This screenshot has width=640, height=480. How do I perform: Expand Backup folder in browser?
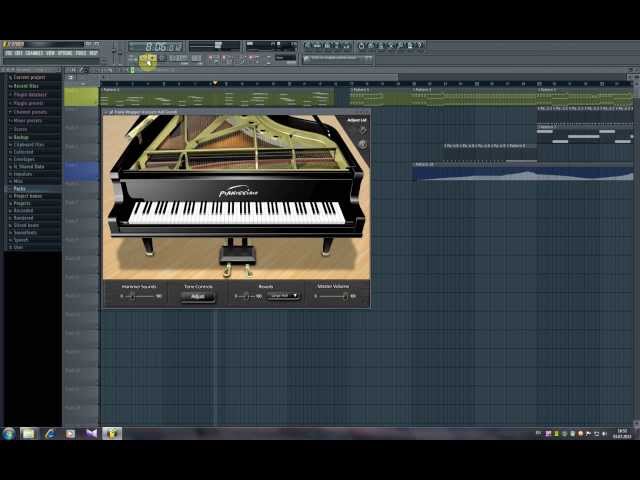pos(21,138)
